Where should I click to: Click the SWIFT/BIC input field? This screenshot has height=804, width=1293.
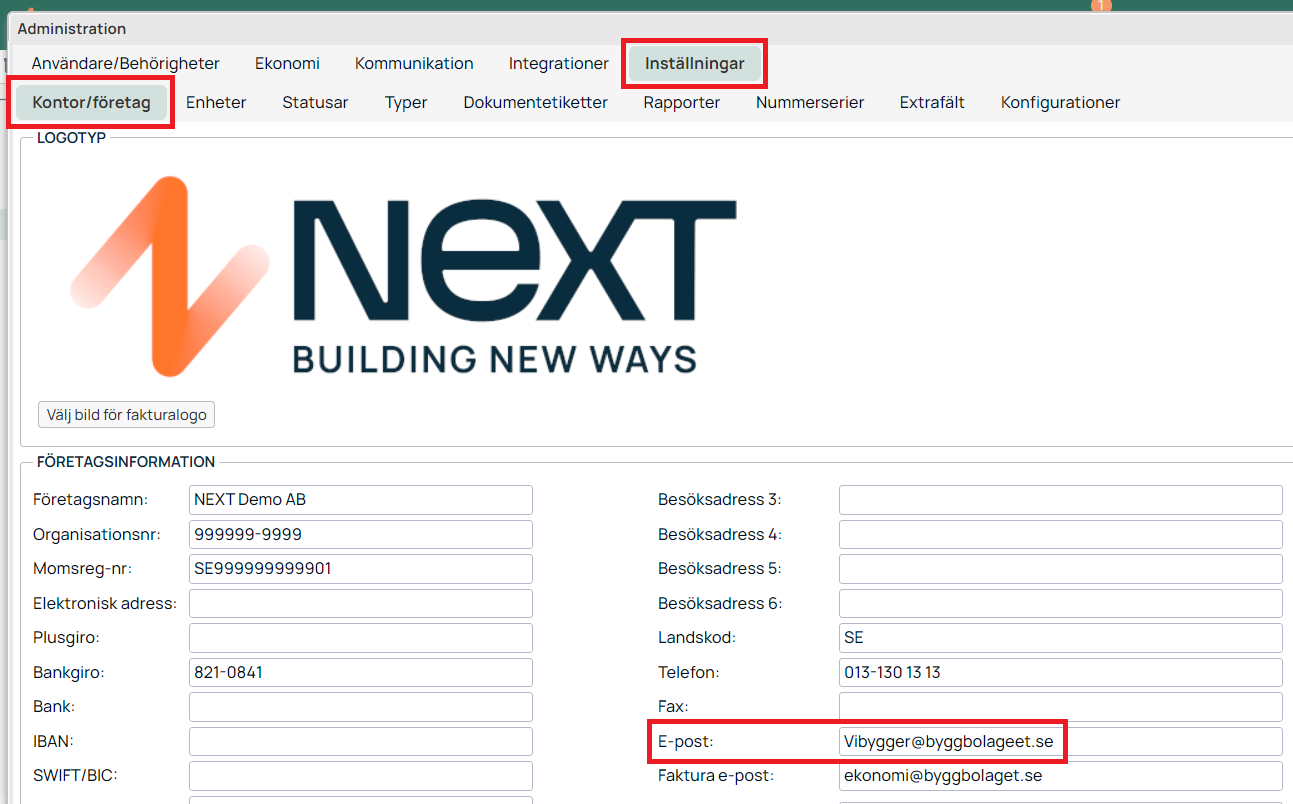pos(361,776)
